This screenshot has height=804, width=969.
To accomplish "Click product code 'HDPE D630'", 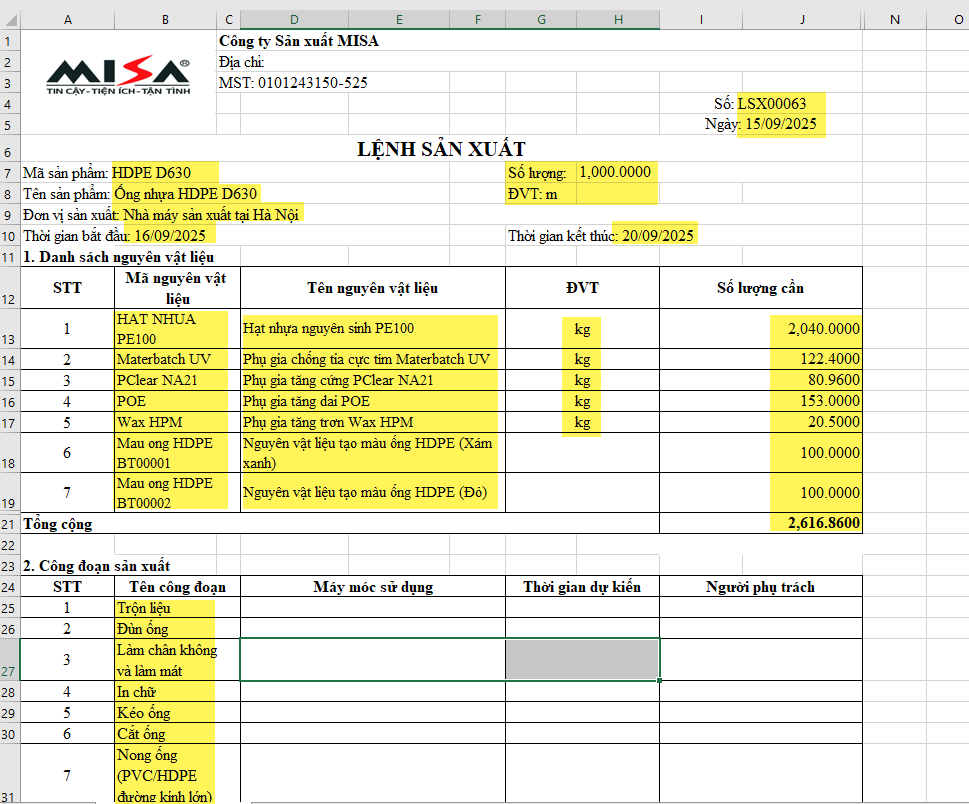I will pyautogui.click(x=151, y=172).
